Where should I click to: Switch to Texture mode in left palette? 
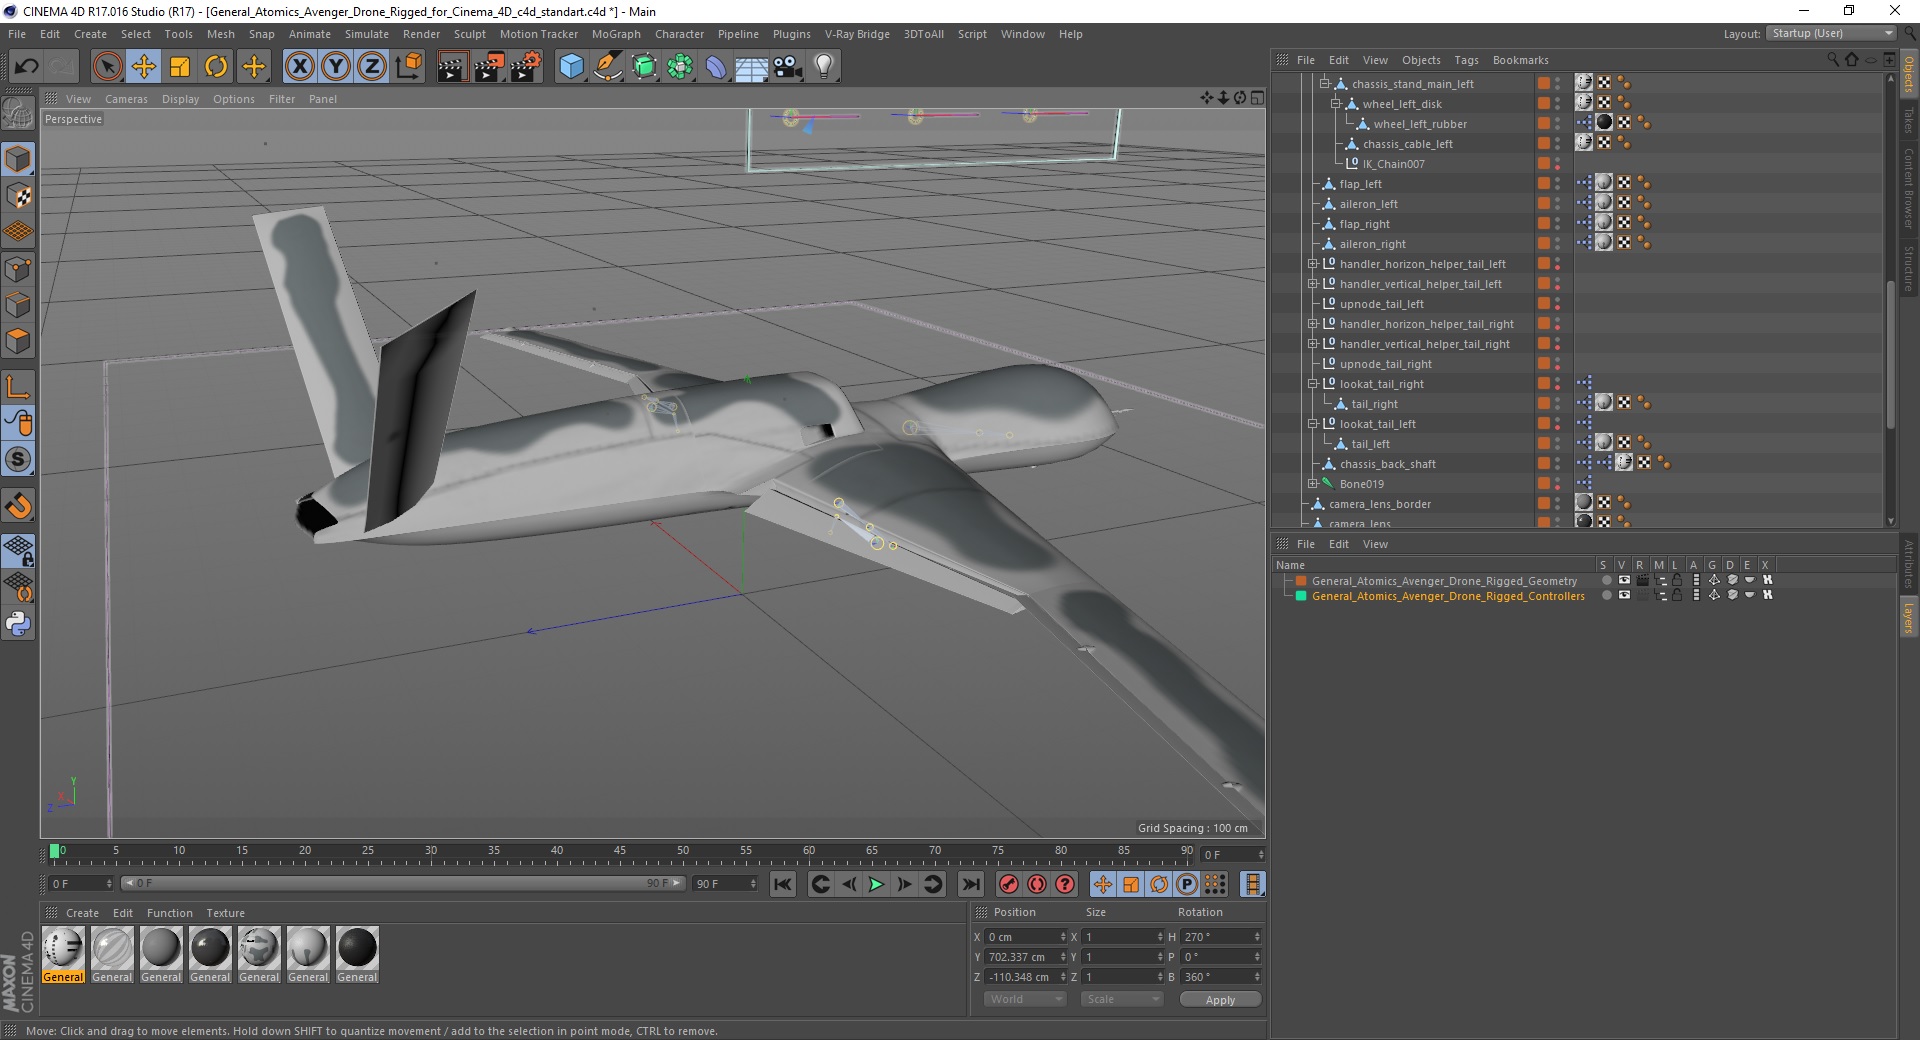[x=18, y=196]
